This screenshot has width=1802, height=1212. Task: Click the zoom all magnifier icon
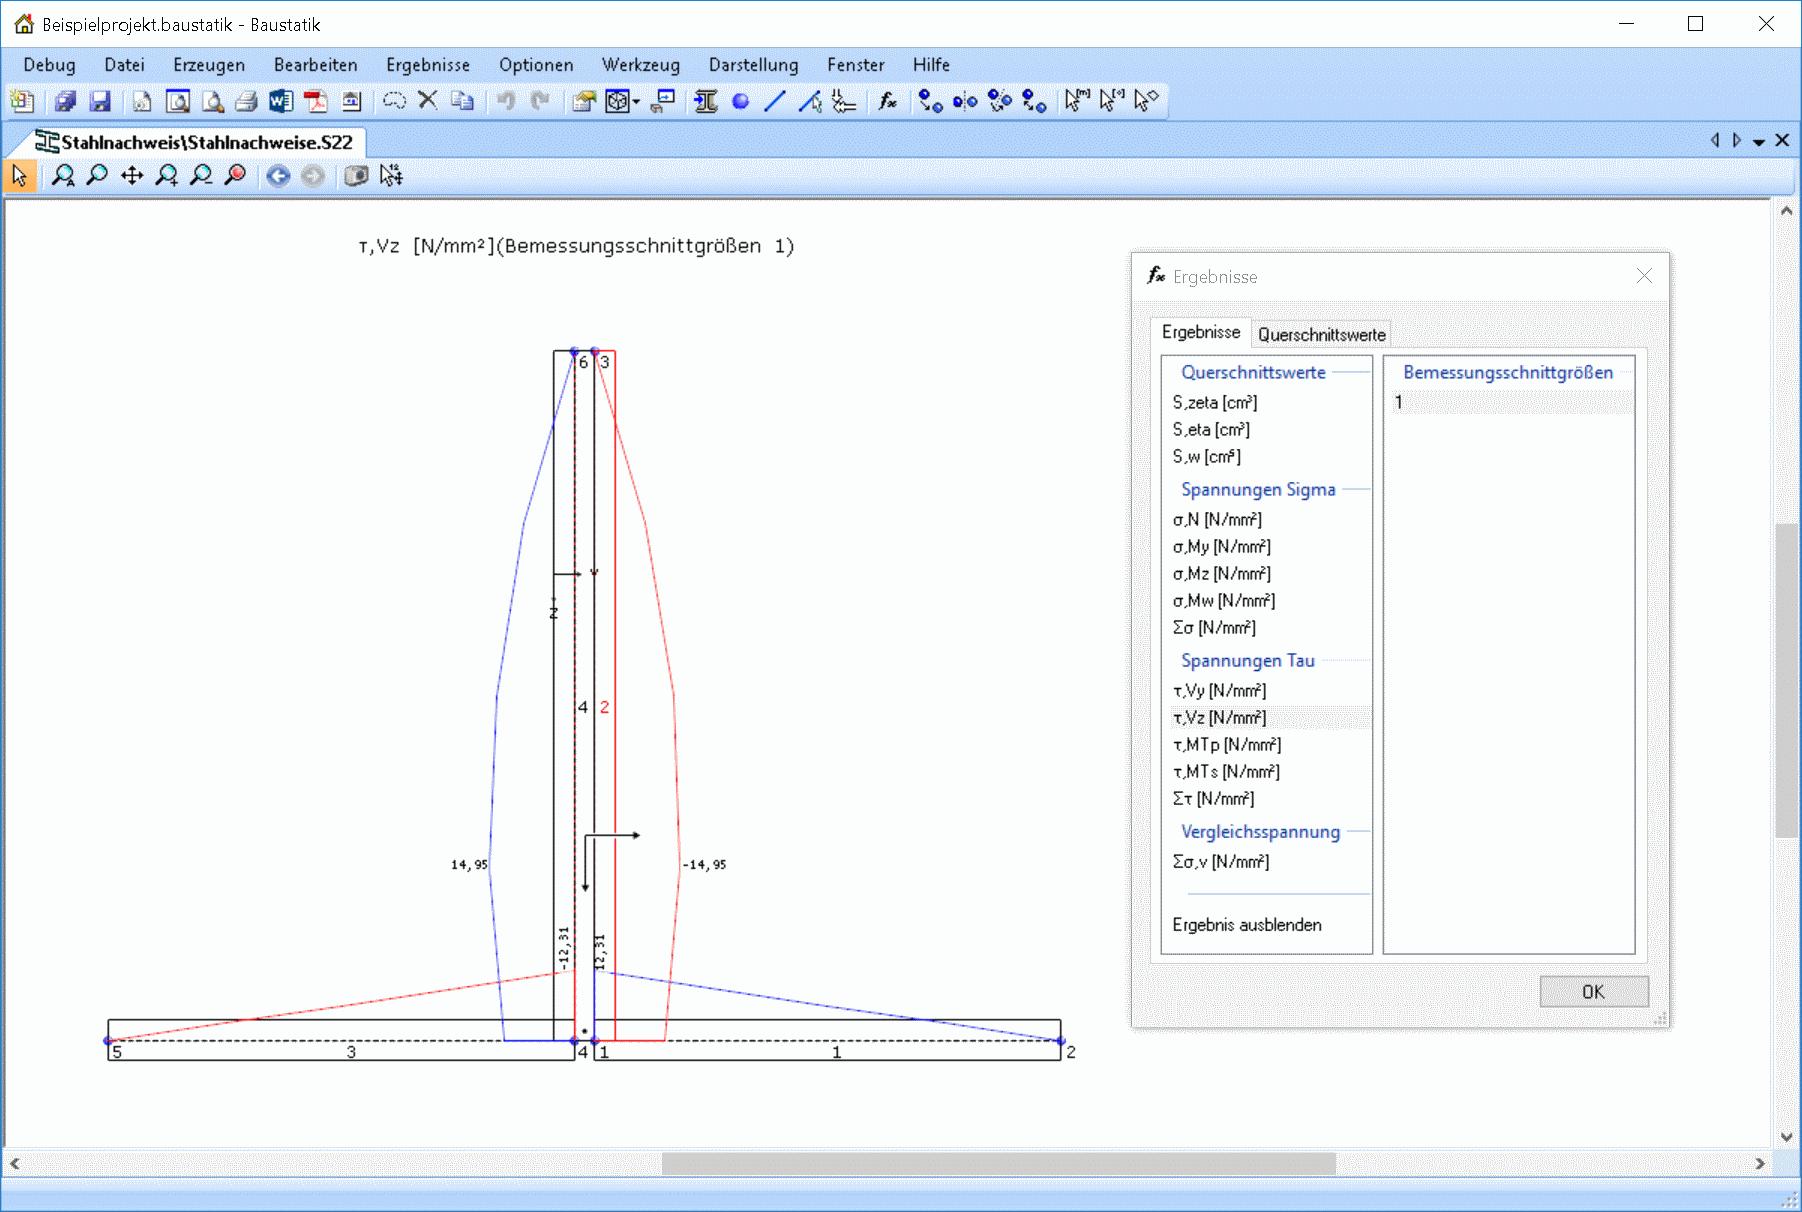(x=63, y=176)
